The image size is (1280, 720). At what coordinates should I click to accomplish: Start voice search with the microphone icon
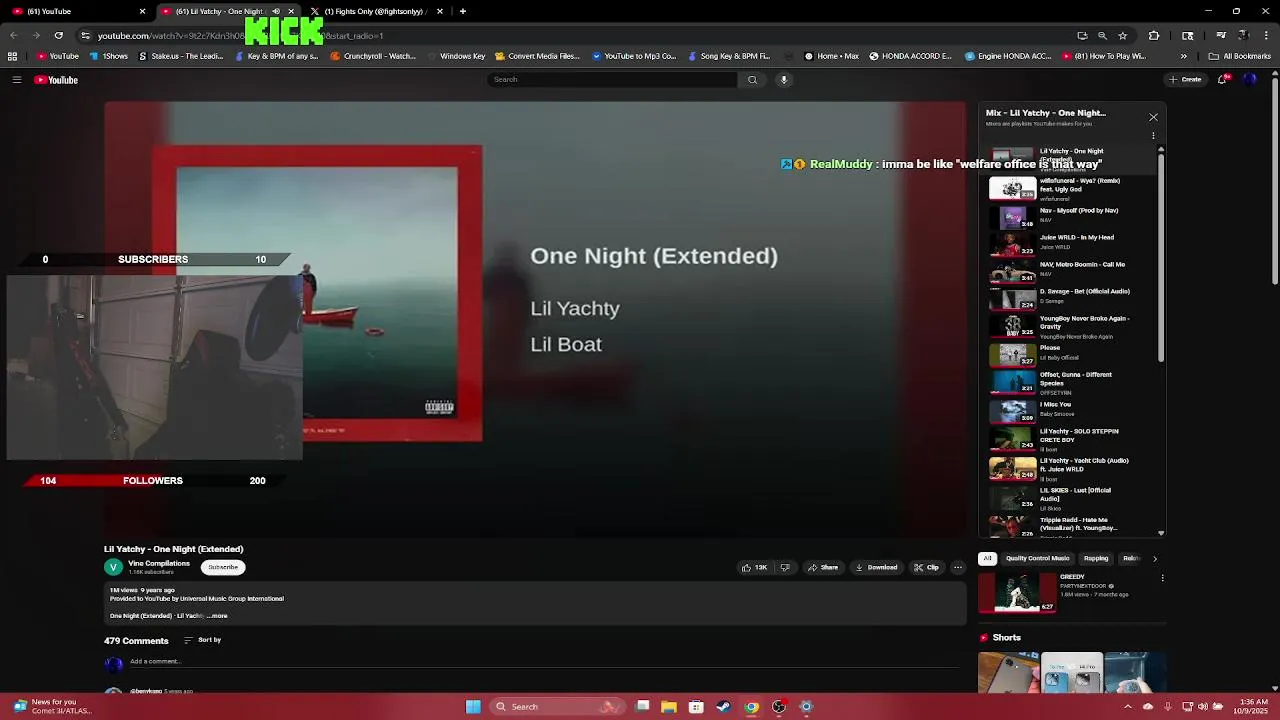click(784, 79)
